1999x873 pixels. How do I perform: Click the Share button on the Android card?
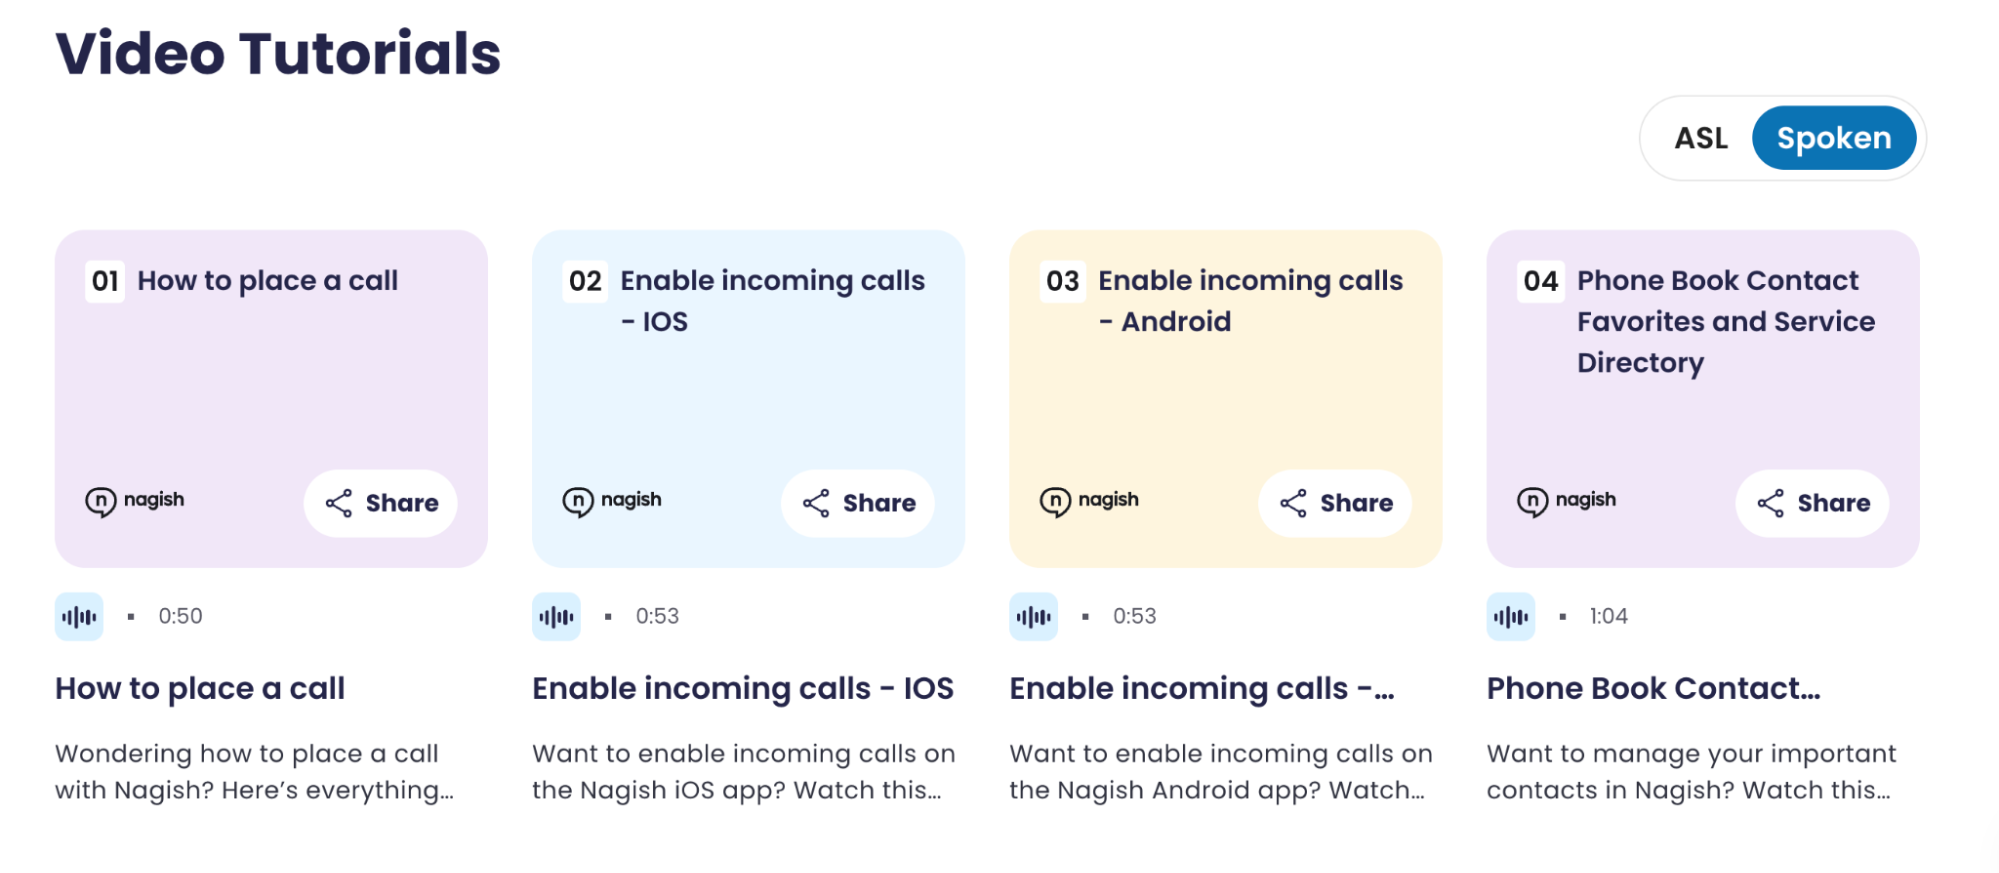[1334, 503]
